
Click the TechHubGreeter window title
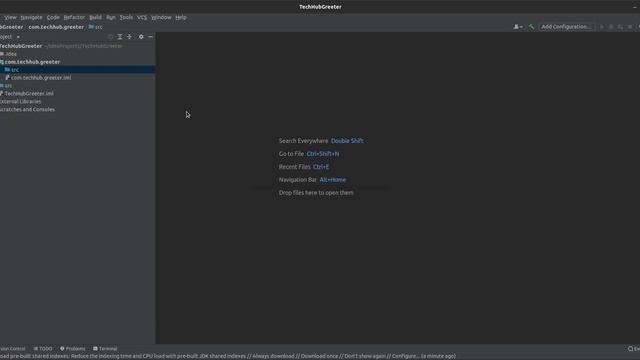[x=320, y=7]
